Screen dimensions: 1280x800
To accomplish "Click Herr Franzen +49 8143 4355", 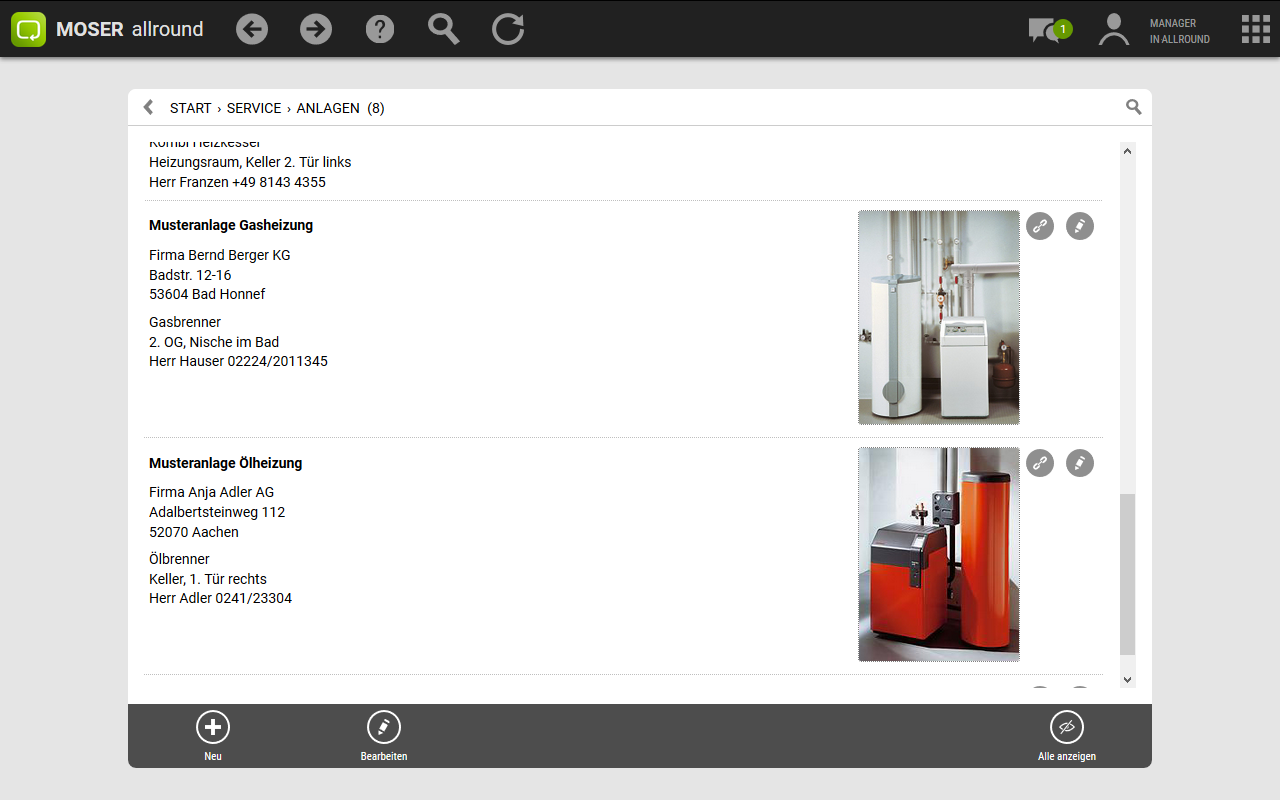I will coord(237,182).
